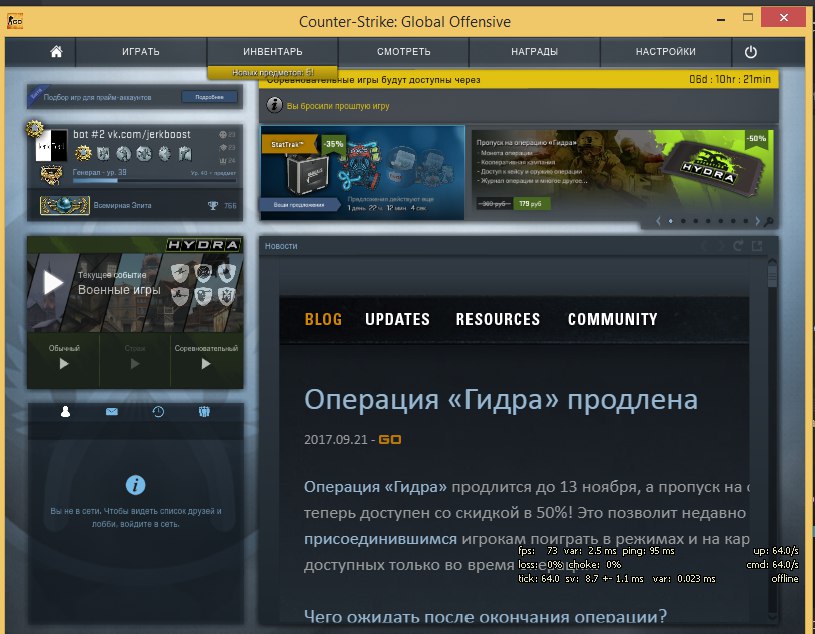Screen dimensions: 815x634
Task: Click the leader commendation icon beside 24
Action: click(223, 161)
